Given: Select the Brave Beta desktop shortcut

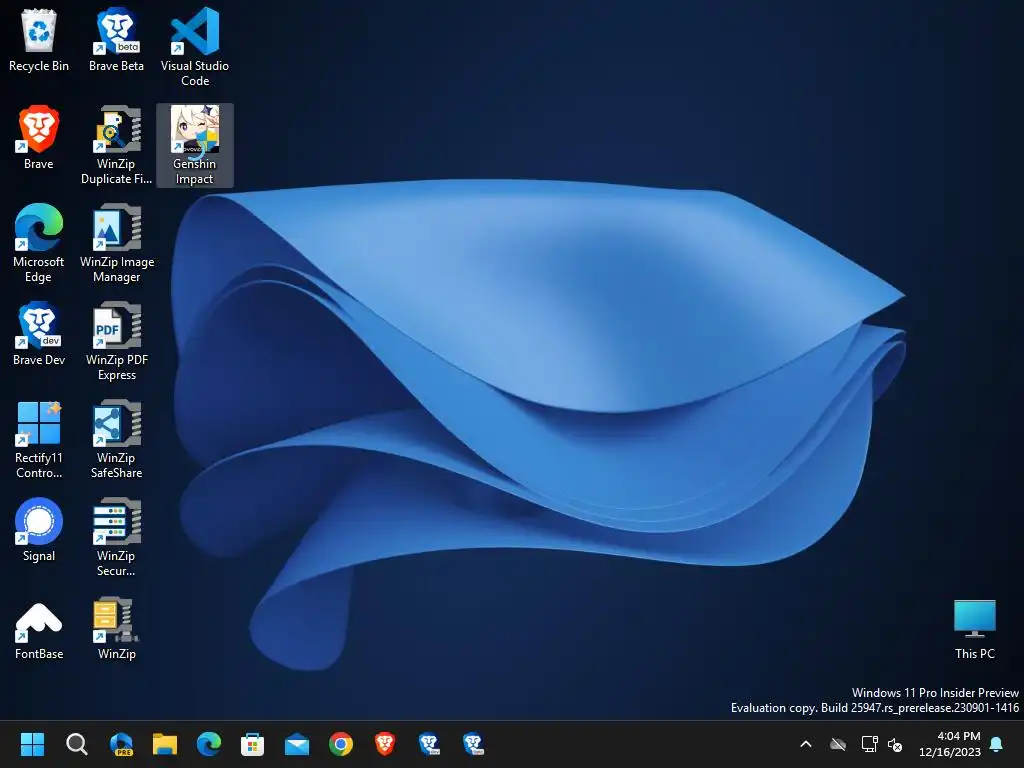Looking at the screenshot, I should [x=116, y=40].
